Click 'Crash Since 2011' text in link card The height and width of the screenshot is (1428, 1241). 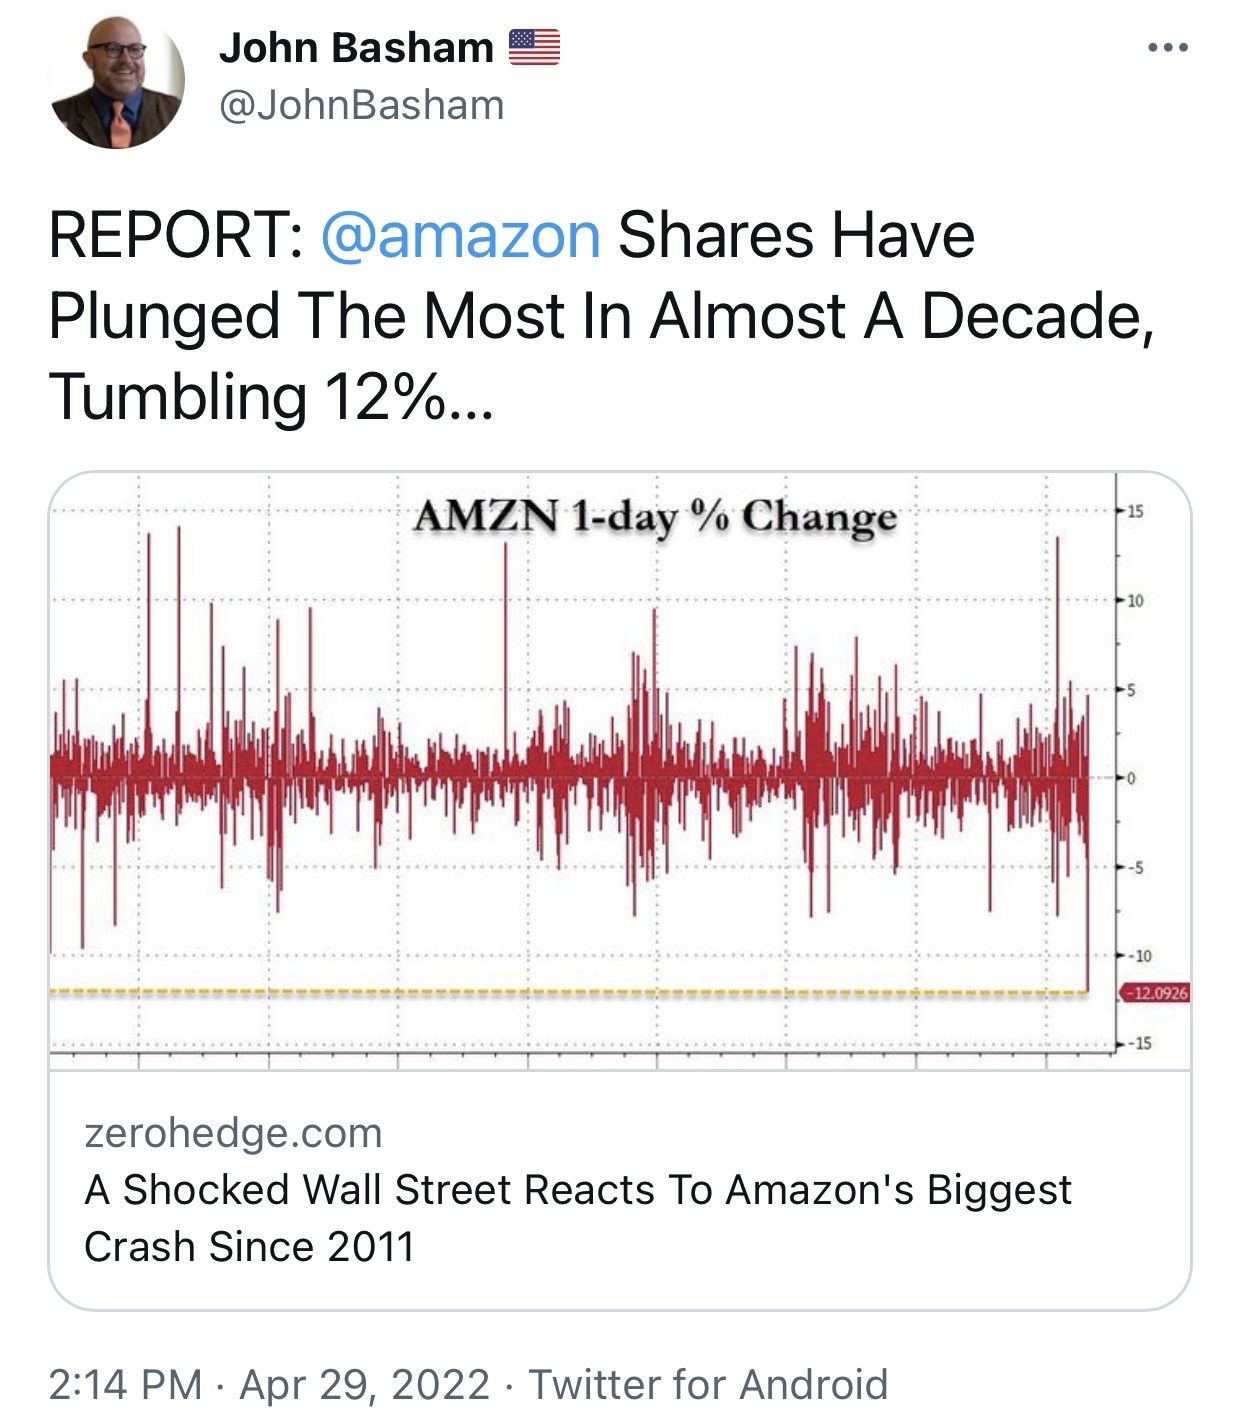249,1247
